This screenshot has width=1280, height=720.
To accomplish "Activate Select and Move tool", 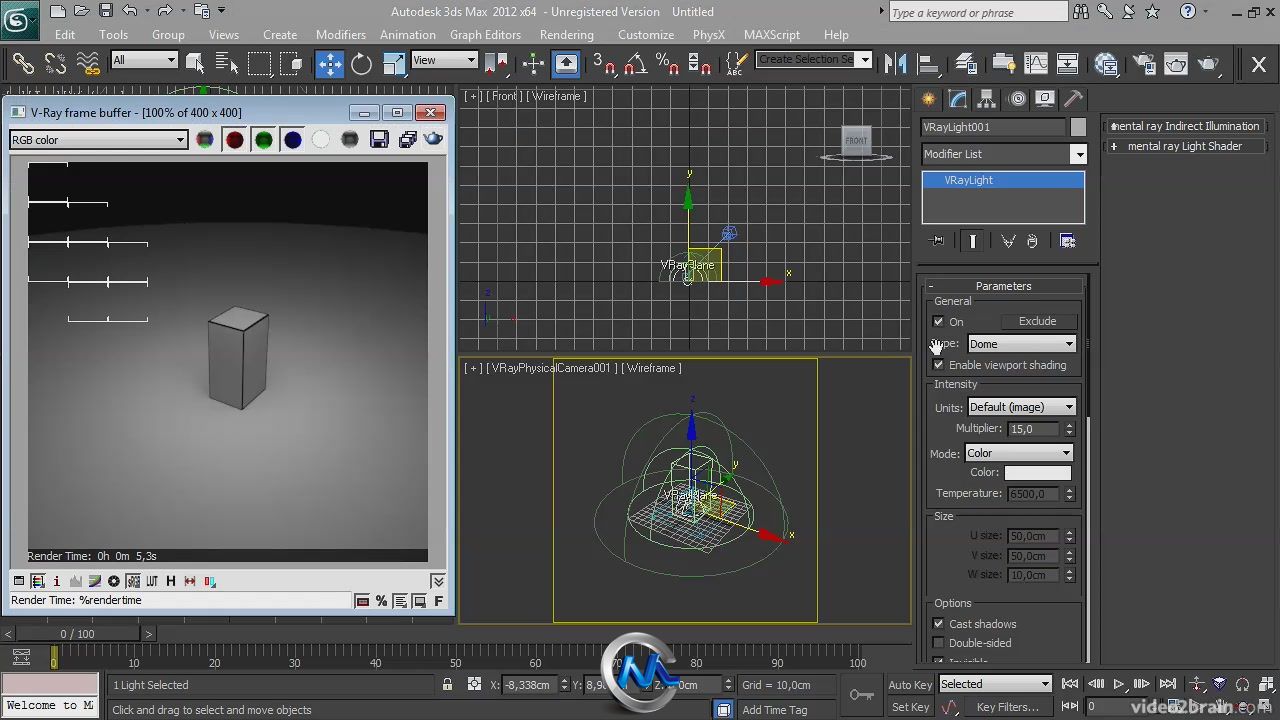I will click(x=329, y=63).
